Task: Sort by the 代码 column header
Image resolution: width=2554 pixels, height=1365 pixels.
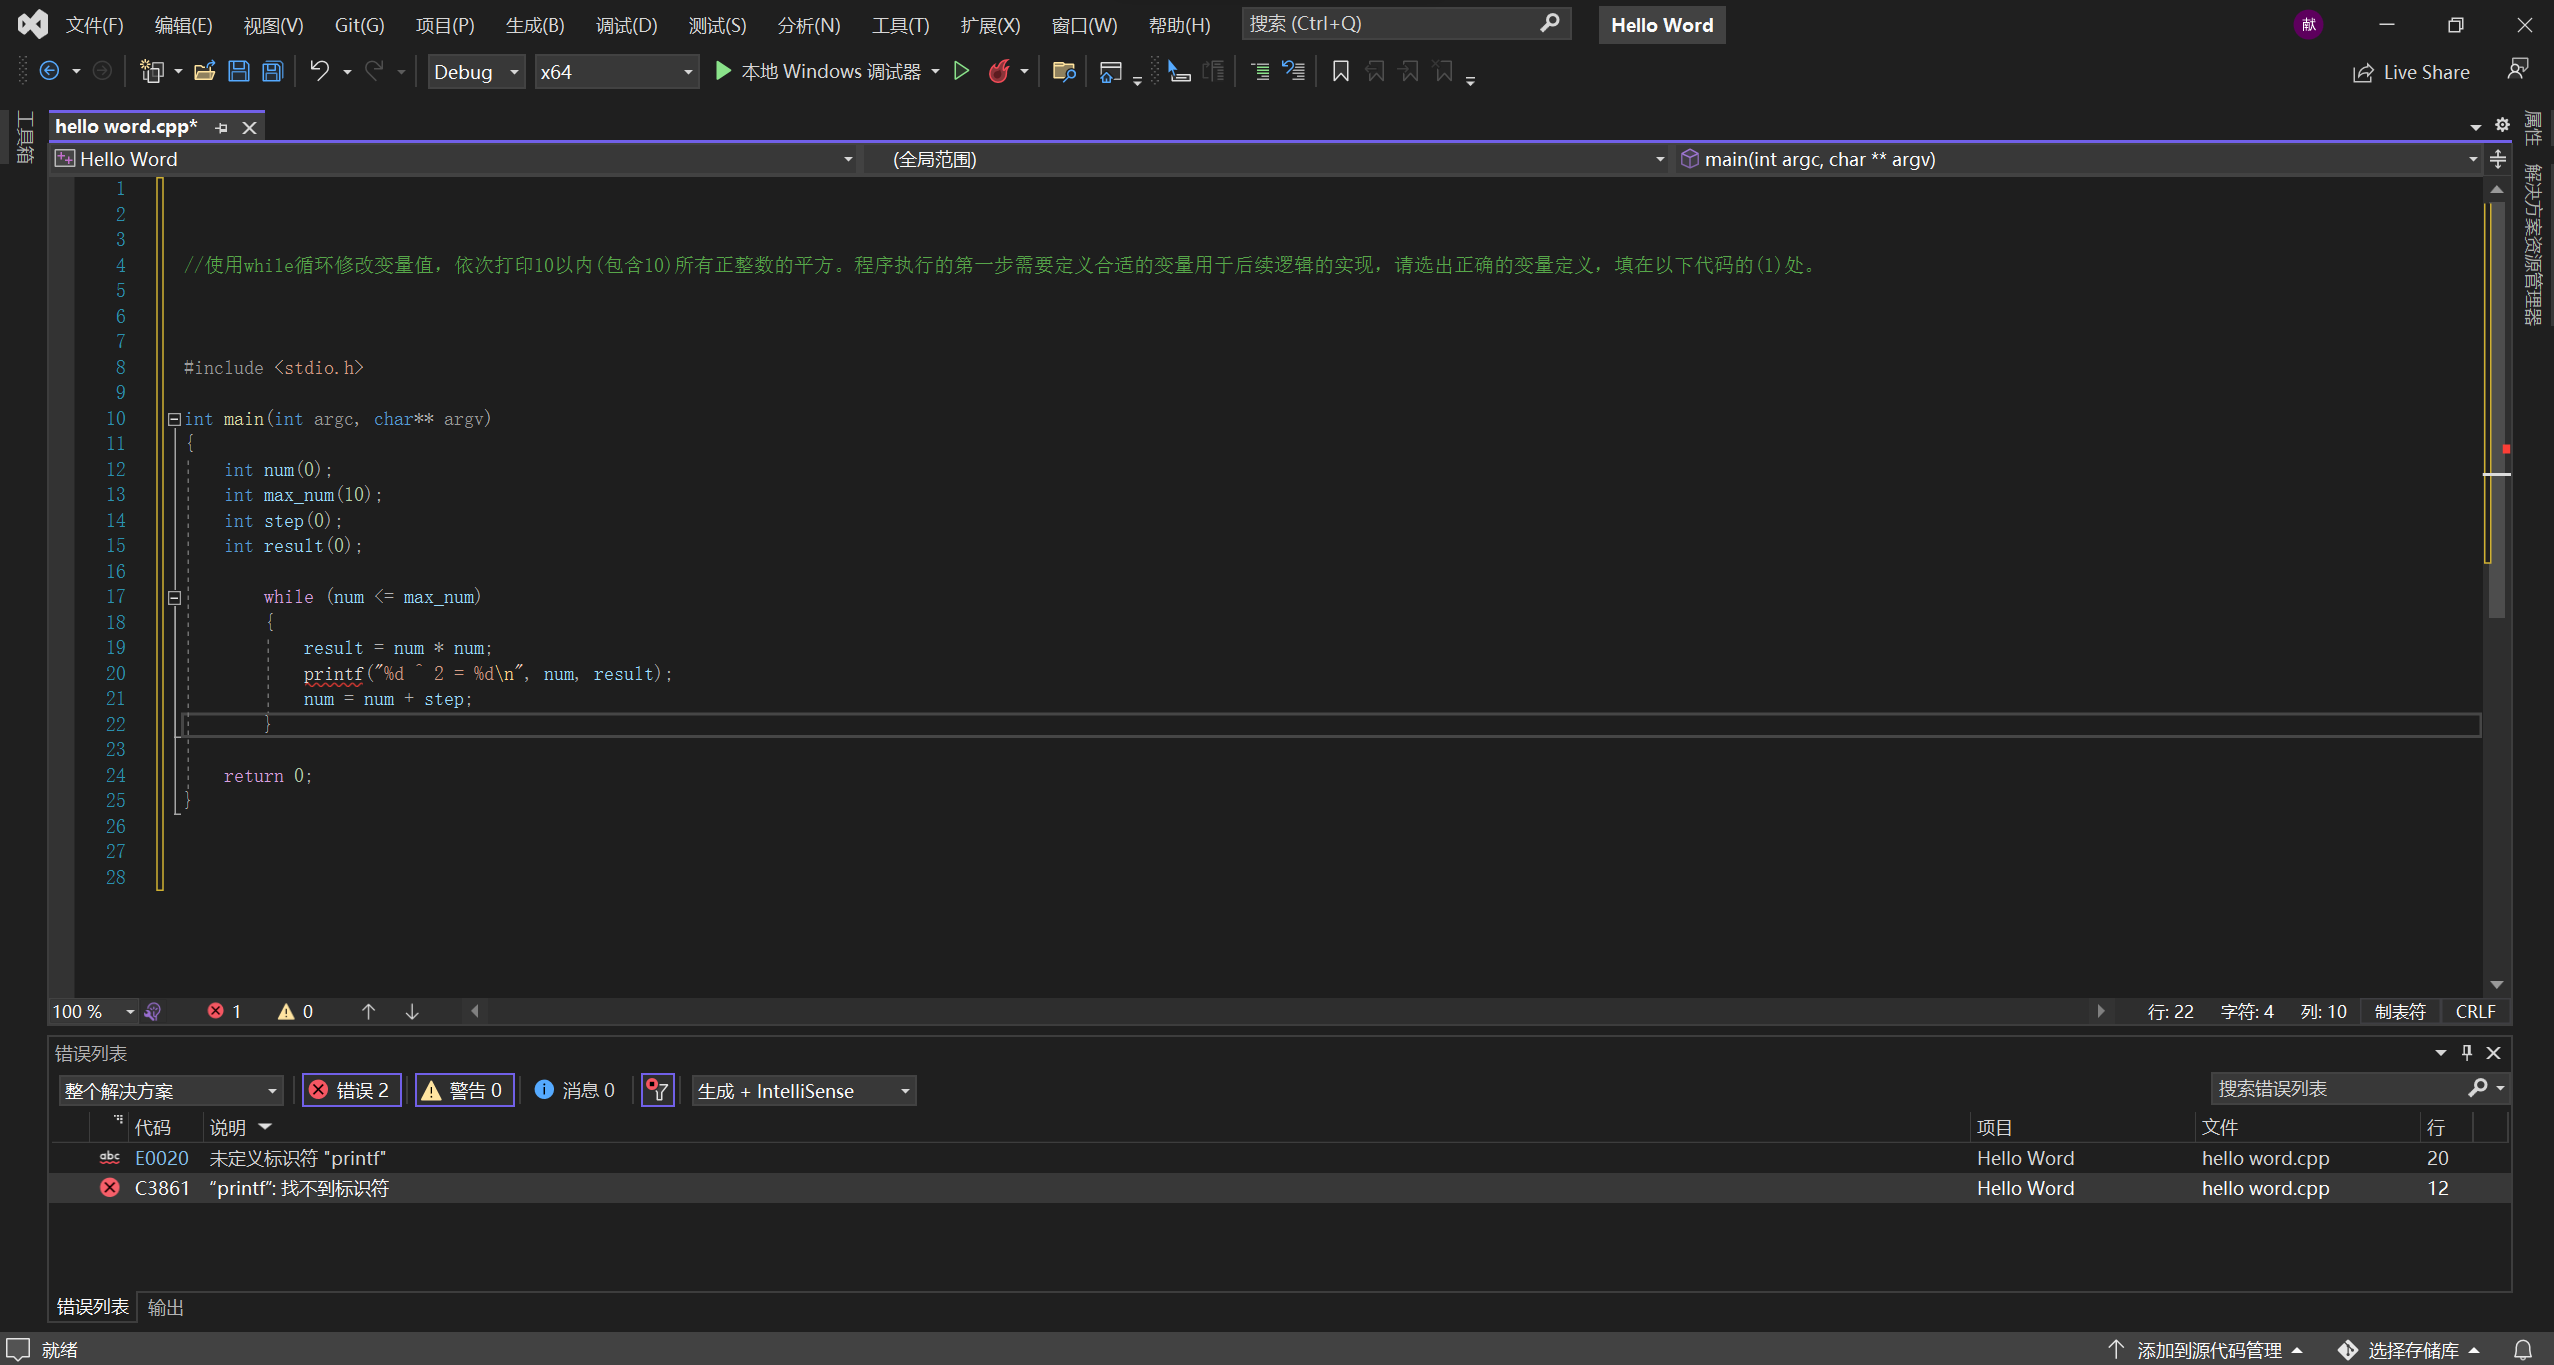Action: [x=153, y=1127]
